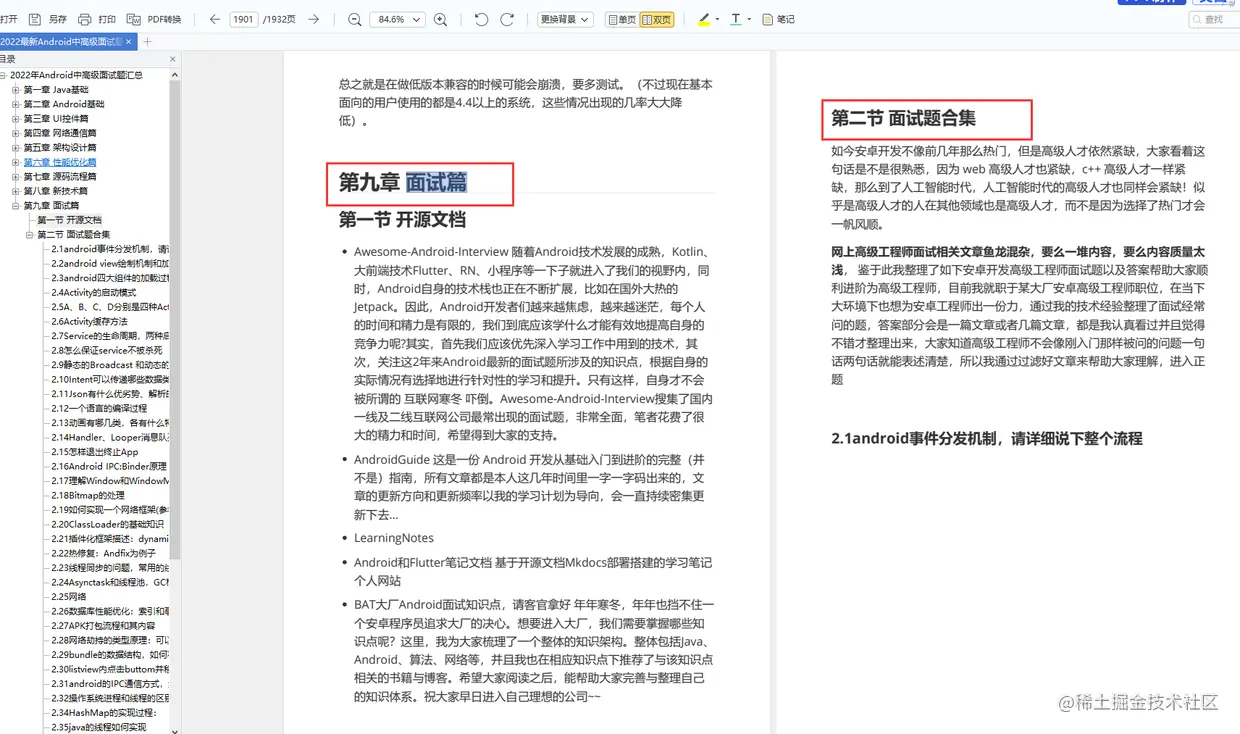Select 2.6Activity缓存方法 outline entry
The width and height of the screenshot is (1240, 734).
[x=90, y=321]
